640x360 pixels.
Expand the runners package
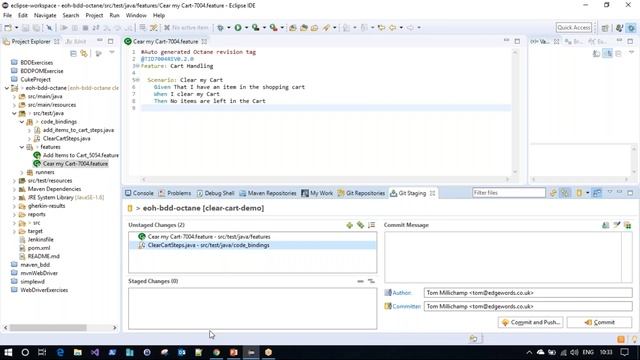22,173
